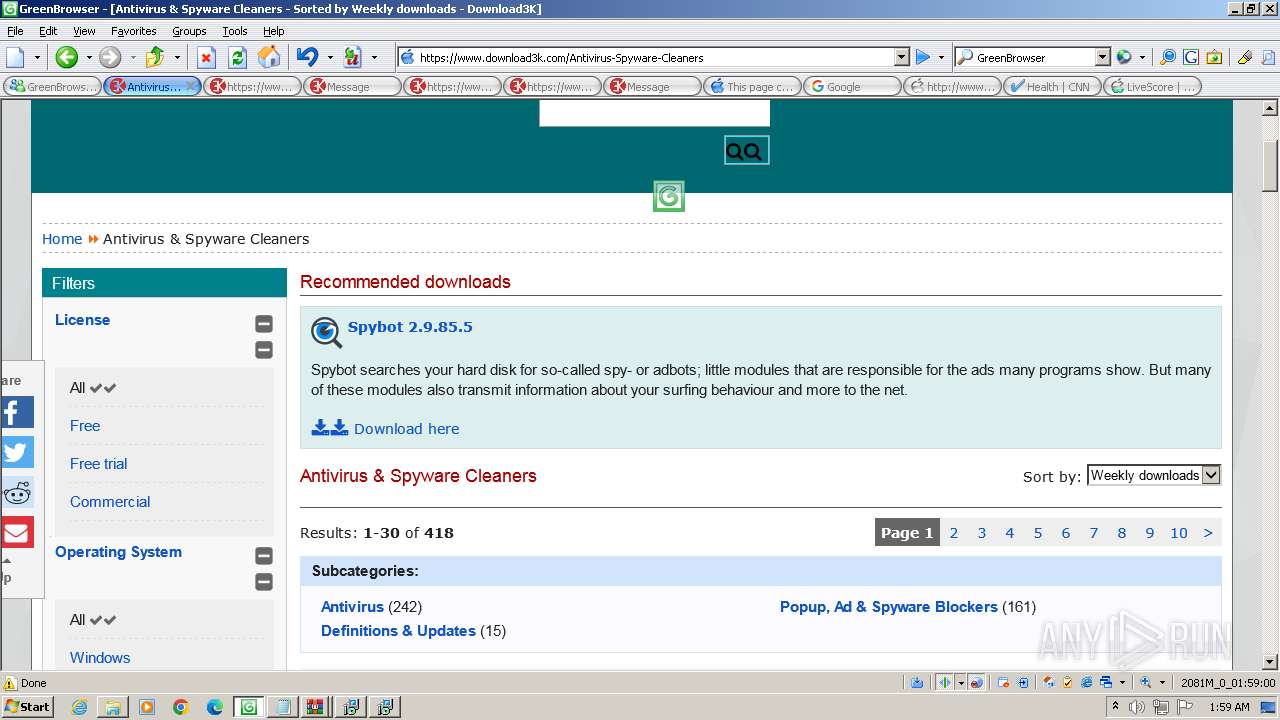Click the green G logo in header

click(x=669, y=197)
